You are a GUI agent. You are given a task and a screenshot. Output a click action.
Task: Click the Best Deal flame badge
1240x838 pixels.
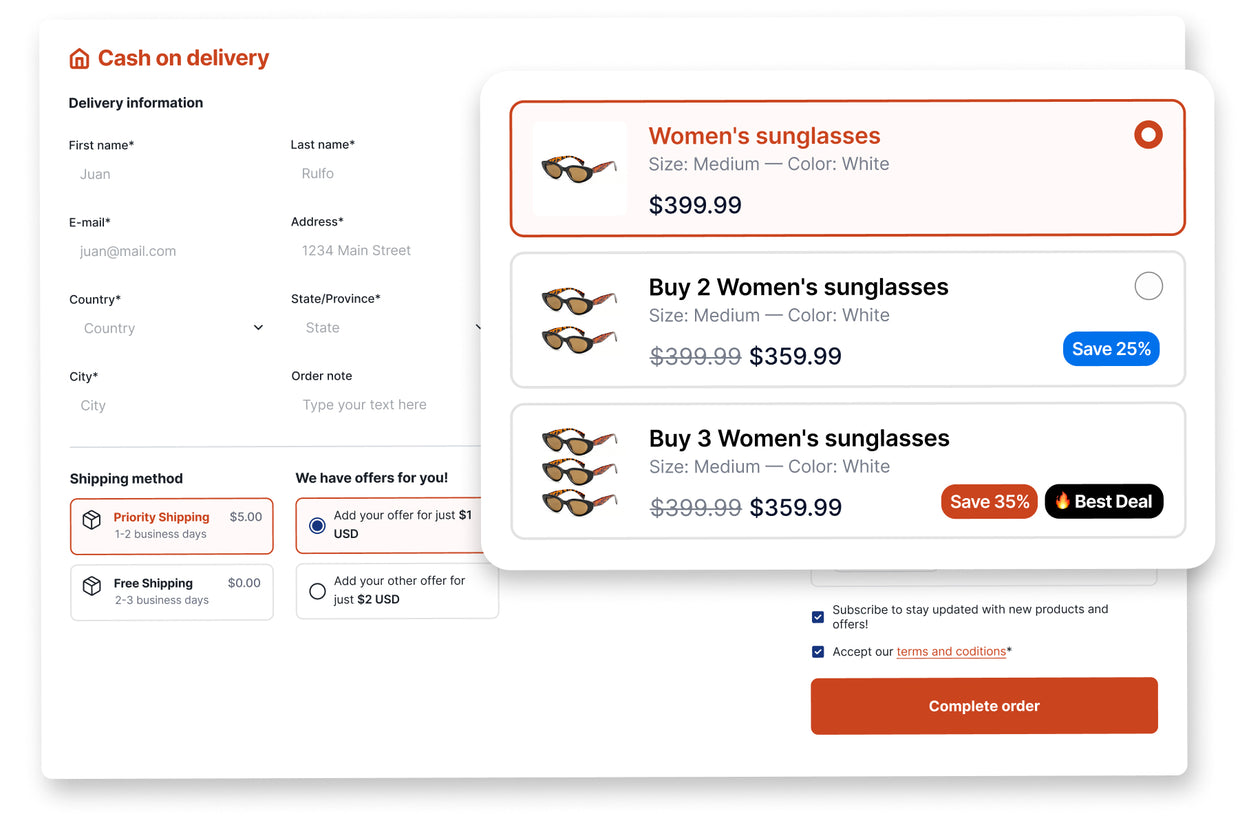point(1103,502)
